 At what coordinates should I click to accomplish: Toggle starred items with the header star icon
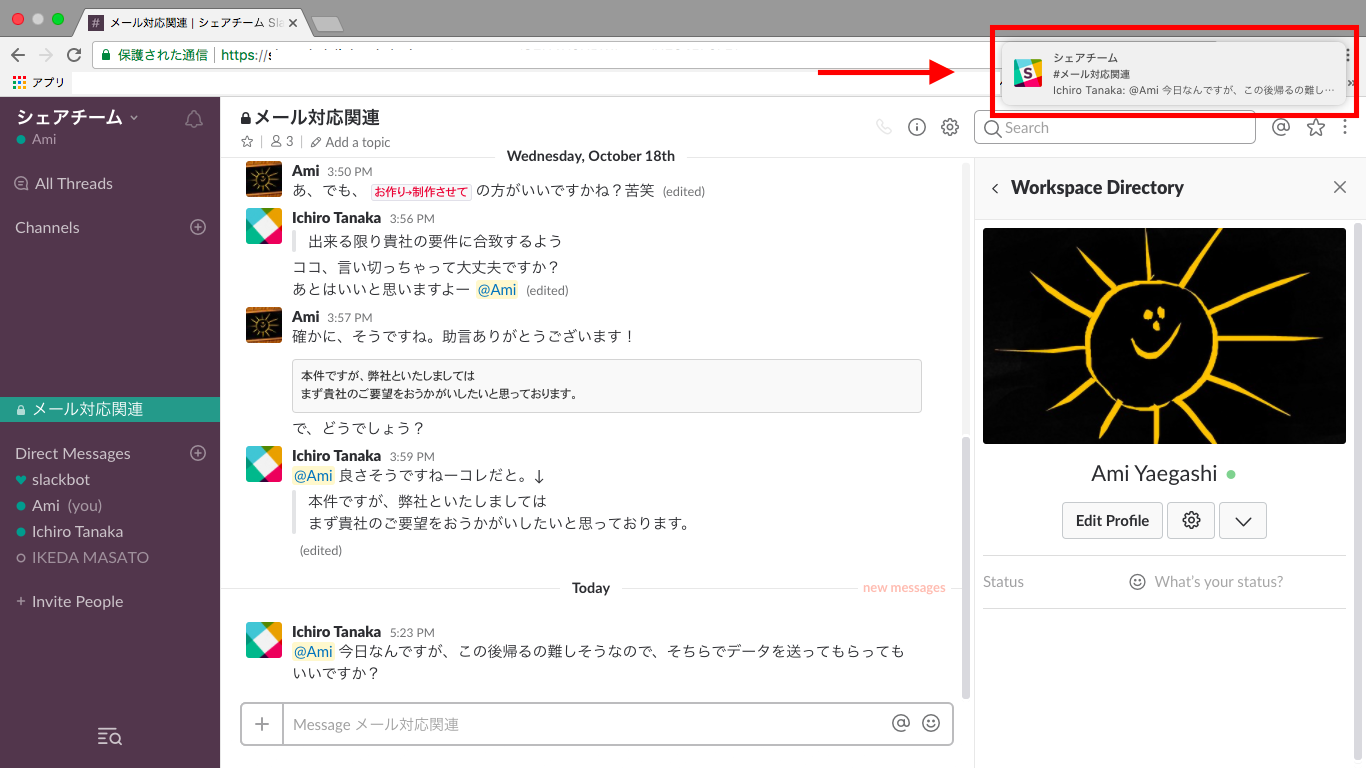click(1315, 127)
